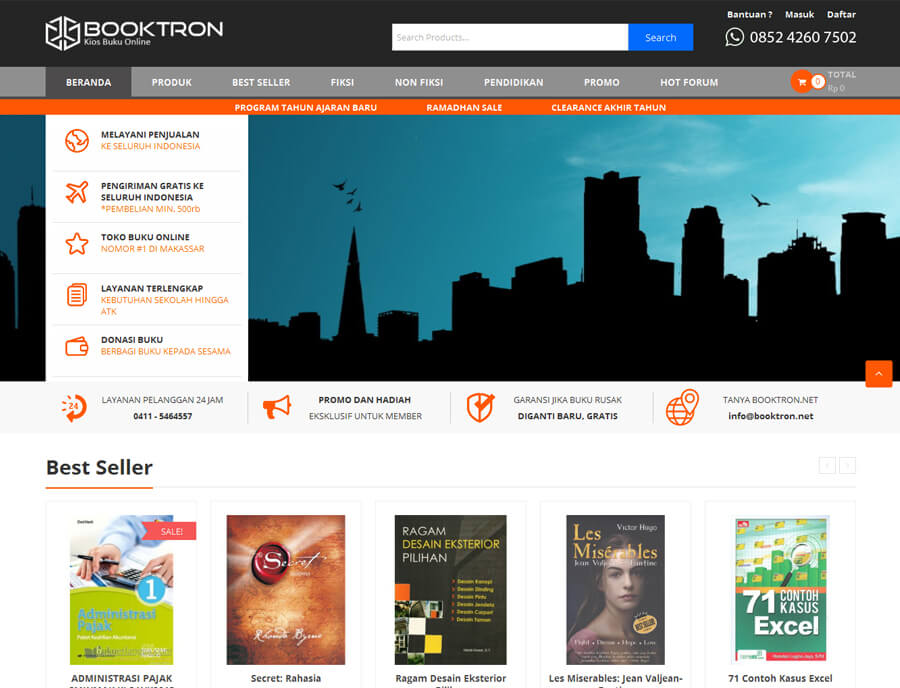Open the Secret: Rahasia book cover
This screenshot has height=688, width=900.
(287, 590)
